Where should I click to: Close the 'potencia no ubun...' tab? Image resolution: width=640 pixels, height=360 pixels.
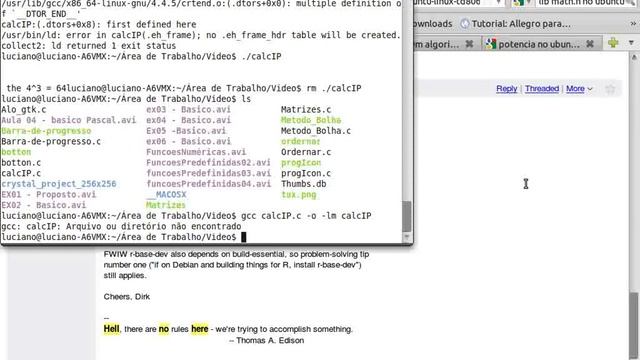point(590,44)
